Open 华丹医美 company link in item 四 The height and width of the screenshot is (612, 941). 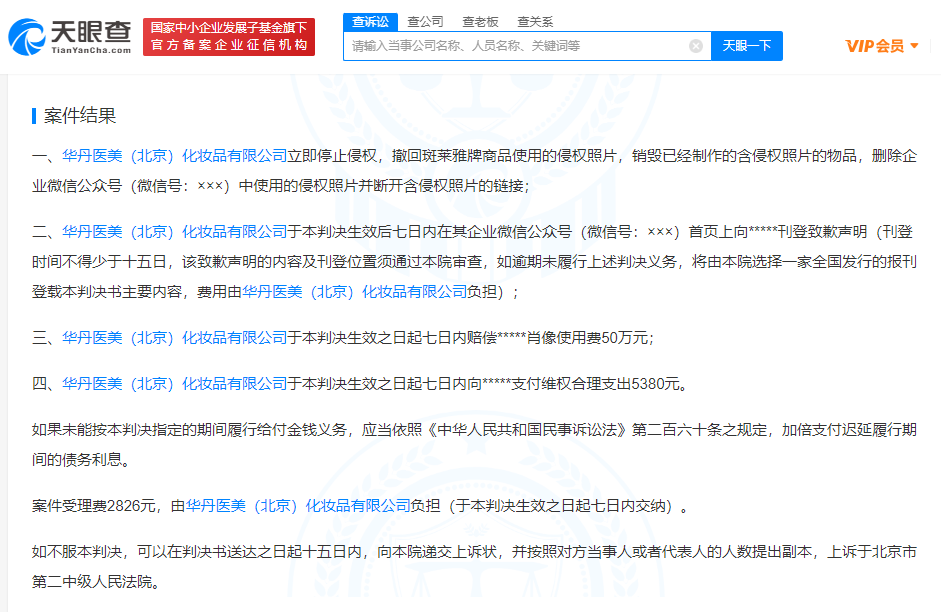(x=175, y=383)
